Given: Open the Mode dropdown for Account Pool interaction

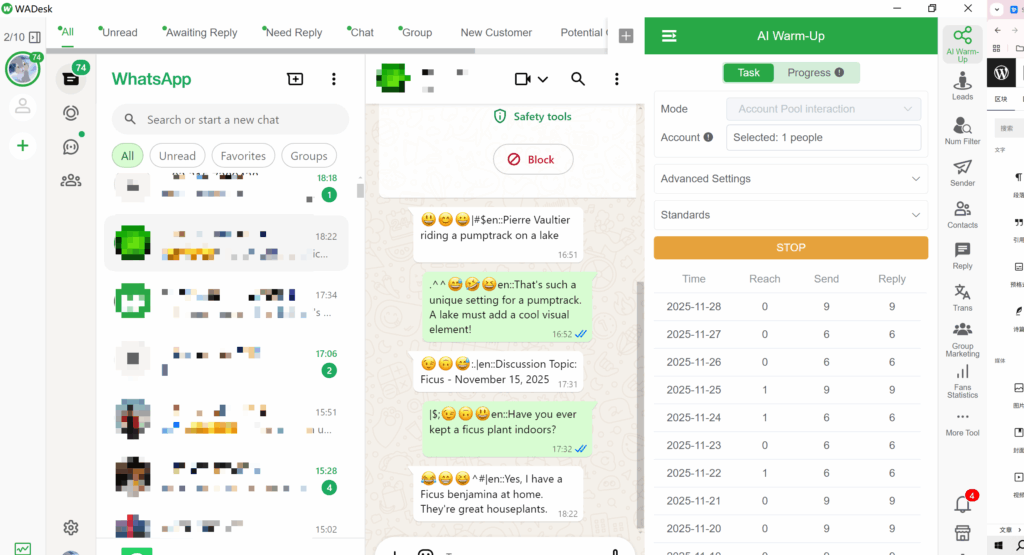Looking at the screenshot, I should coord(824,109).
